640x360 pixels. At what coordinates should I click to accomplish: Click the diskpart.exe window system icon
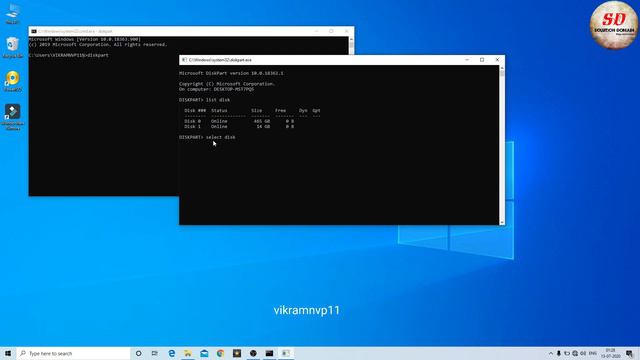pyautogui.click(x=184, y=60)
